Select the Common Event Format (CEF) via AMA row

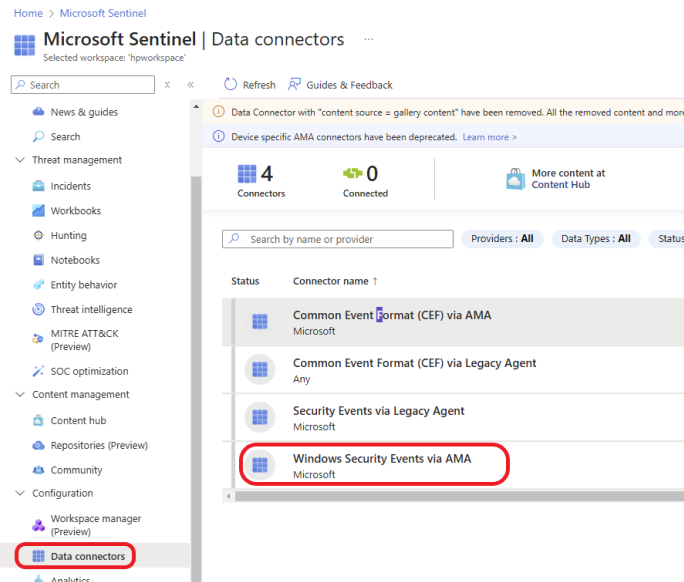click(453, 322)
